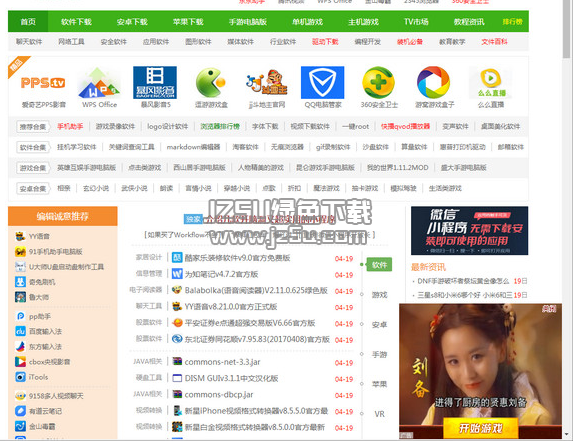Screen dimensions: 577x444
Task: Open commons-dbcp.jar download link
Action: click(219, 394)
